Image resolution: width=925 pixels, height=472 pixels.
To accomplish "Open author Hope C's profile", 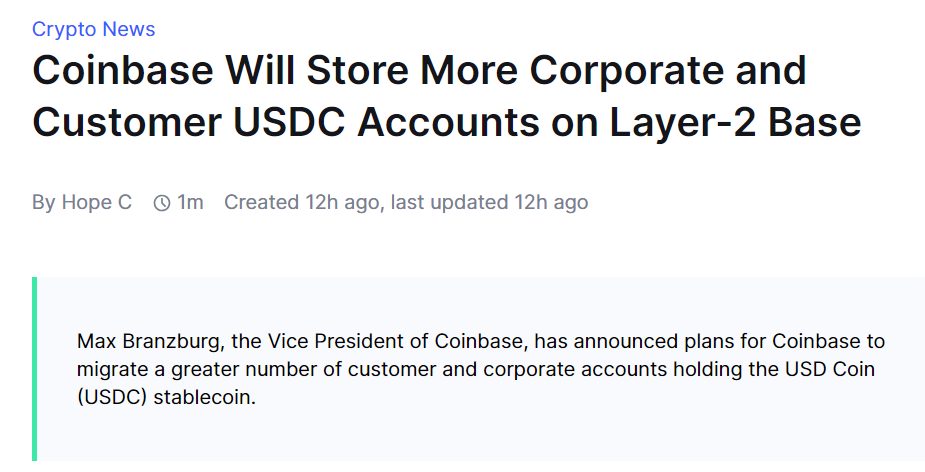I will 96,202.
